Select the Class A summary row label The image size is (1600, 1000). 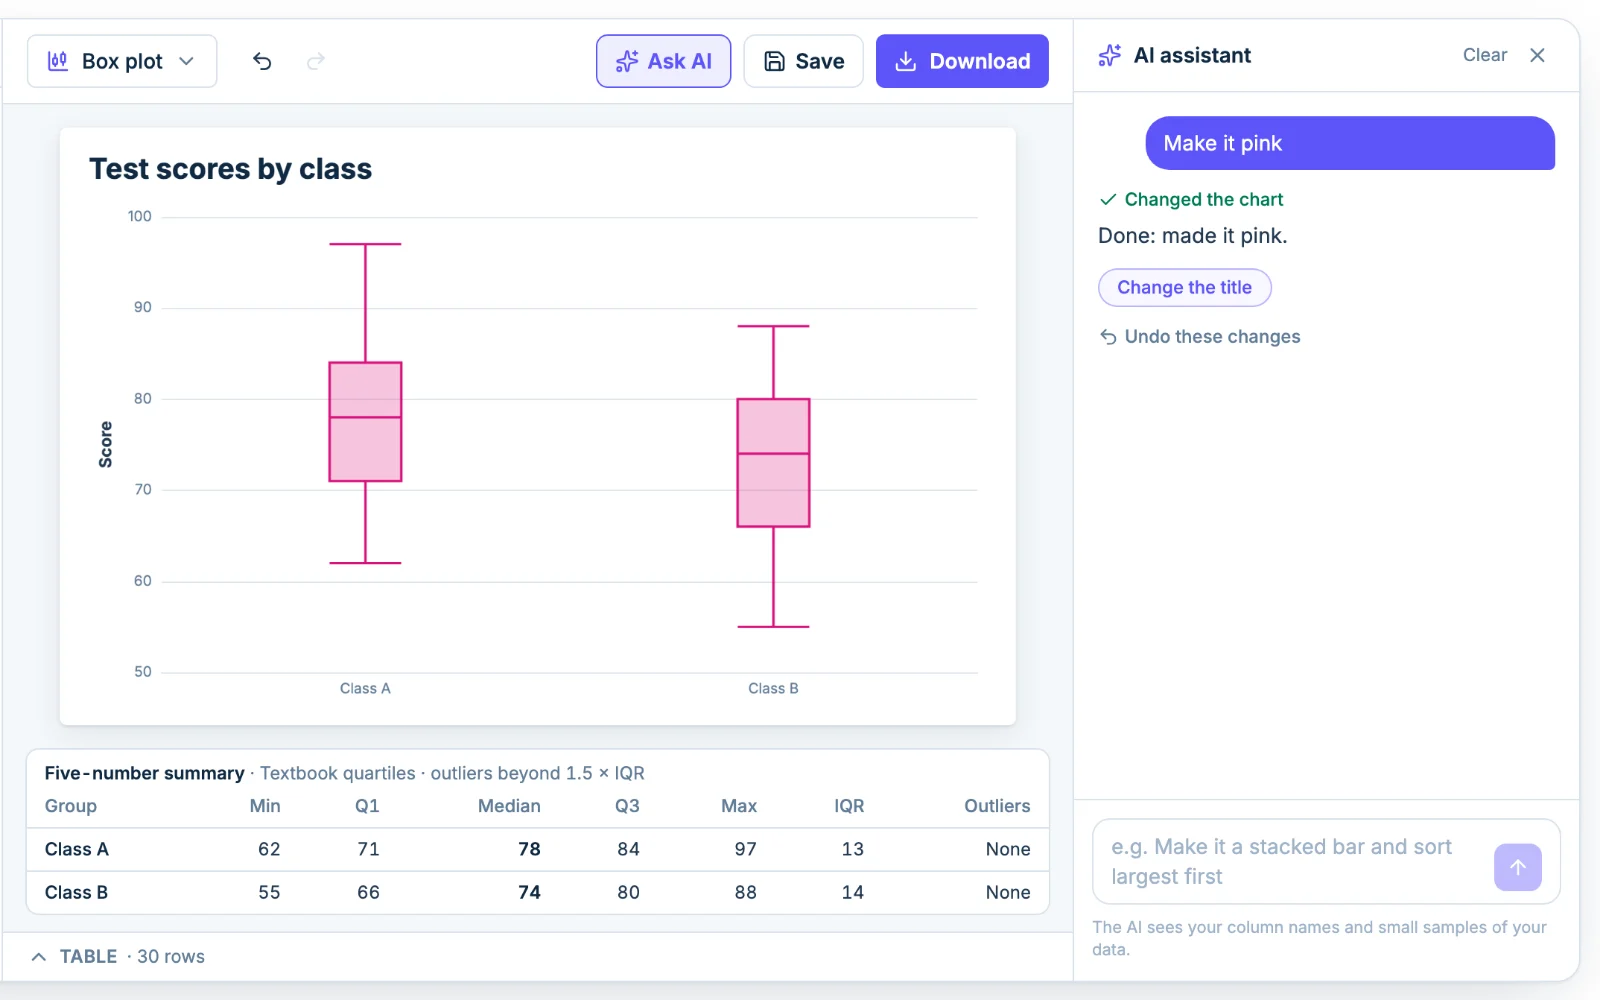77,849
